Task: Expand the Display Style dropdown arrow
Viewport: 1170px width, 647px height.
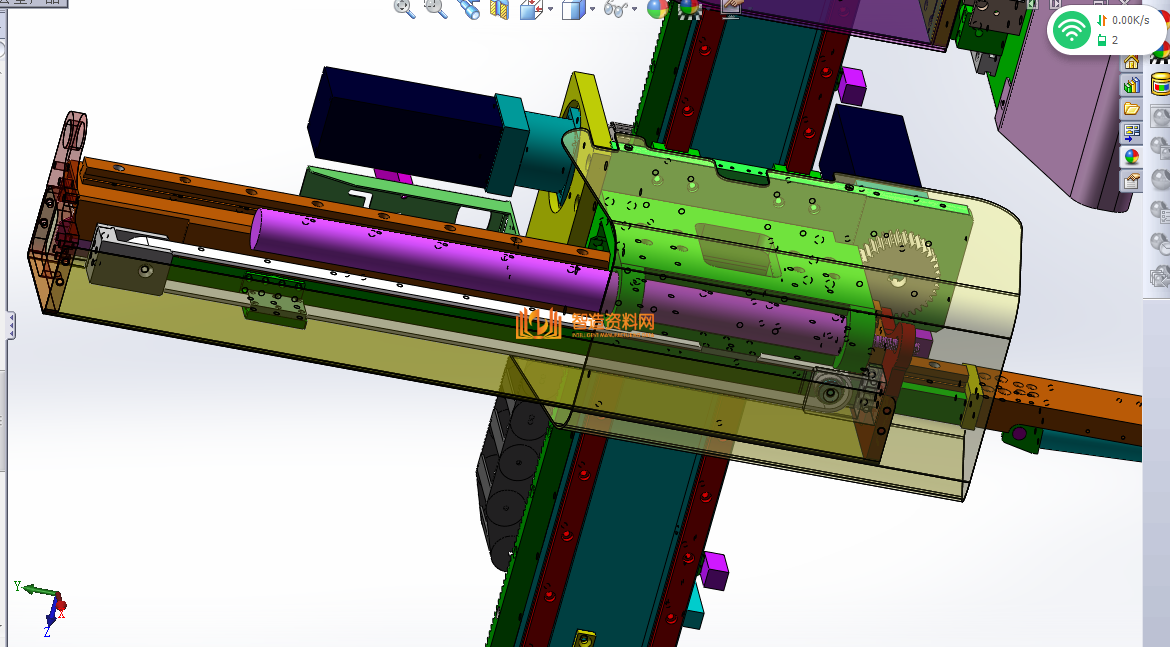Action: (x=592, y=10)
